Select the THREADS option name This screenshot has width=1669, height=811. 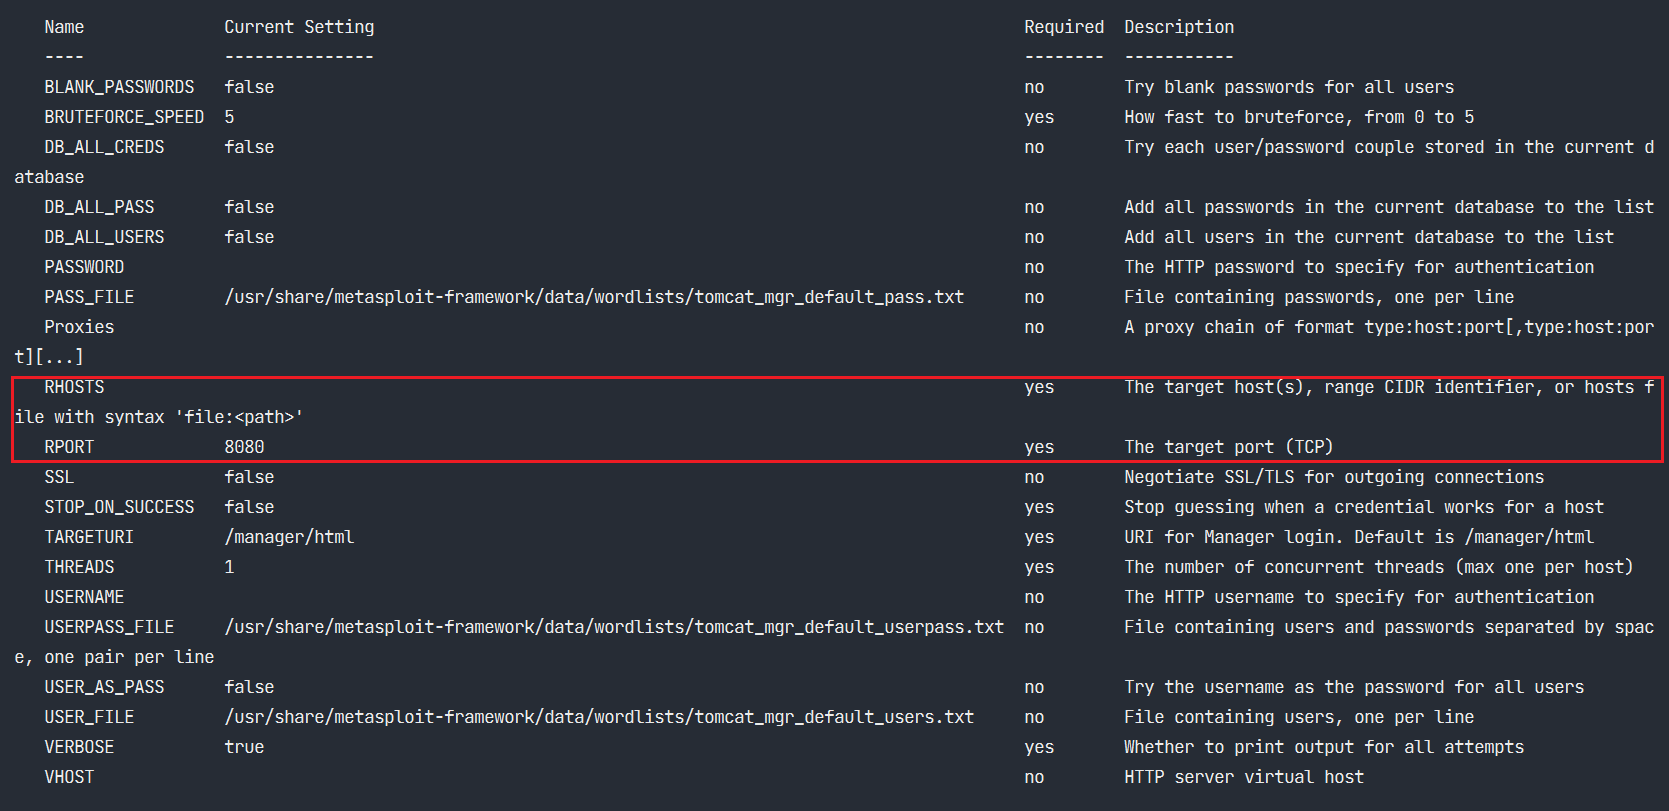click(x=79, y=567)
